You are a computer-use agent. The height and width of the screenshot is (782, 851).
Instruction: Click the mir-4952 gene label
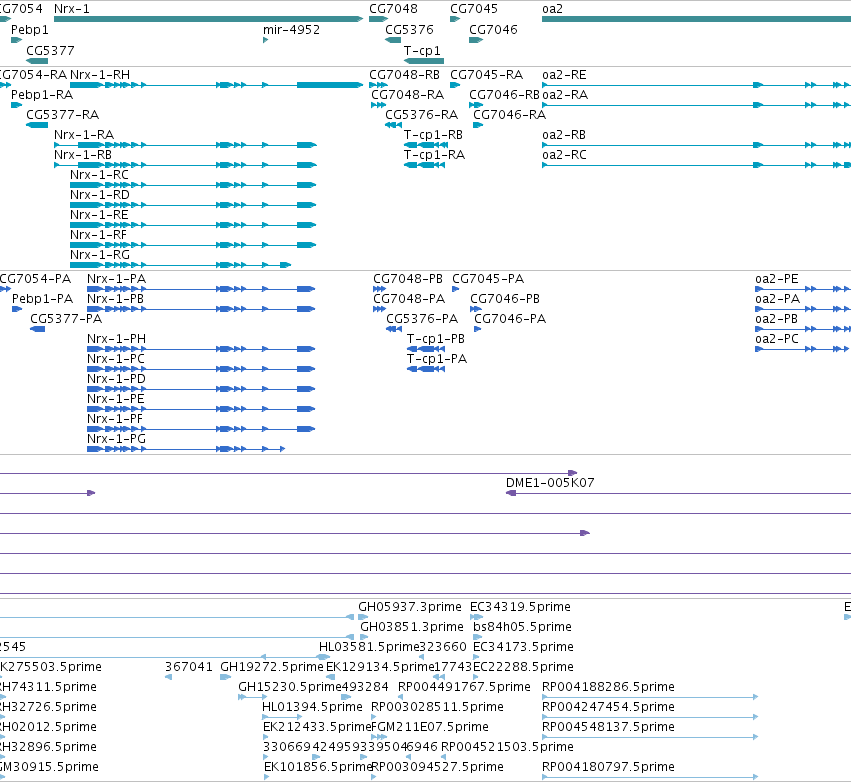coord(291,30)
